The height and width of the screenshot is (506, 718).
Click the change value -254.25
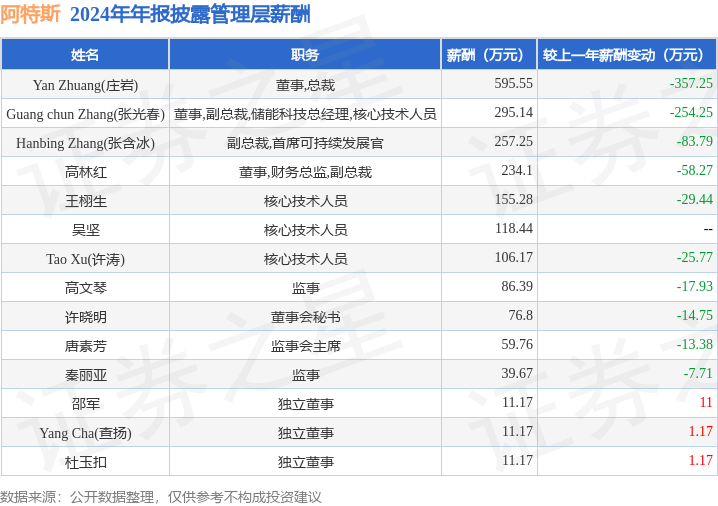[x=691, y=112]
